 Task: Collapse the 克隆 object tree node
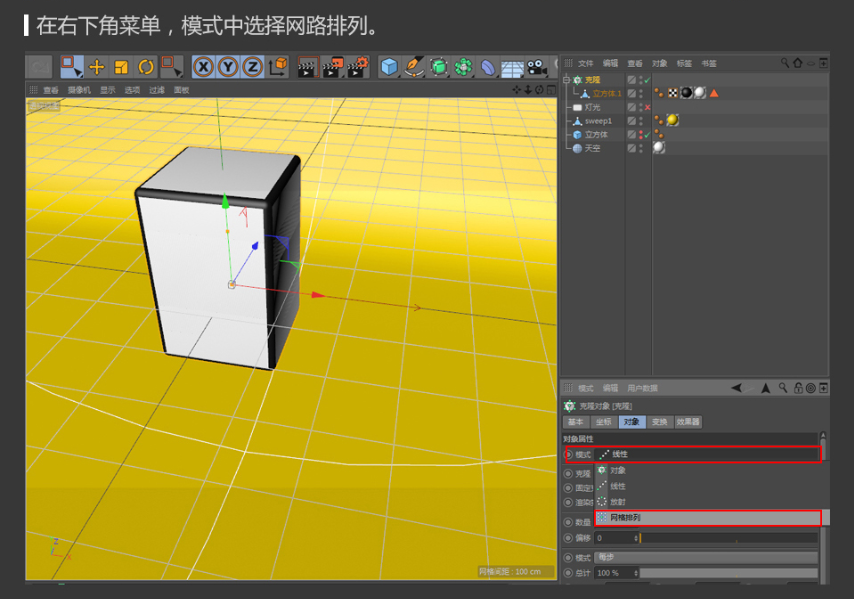[566, 79]
